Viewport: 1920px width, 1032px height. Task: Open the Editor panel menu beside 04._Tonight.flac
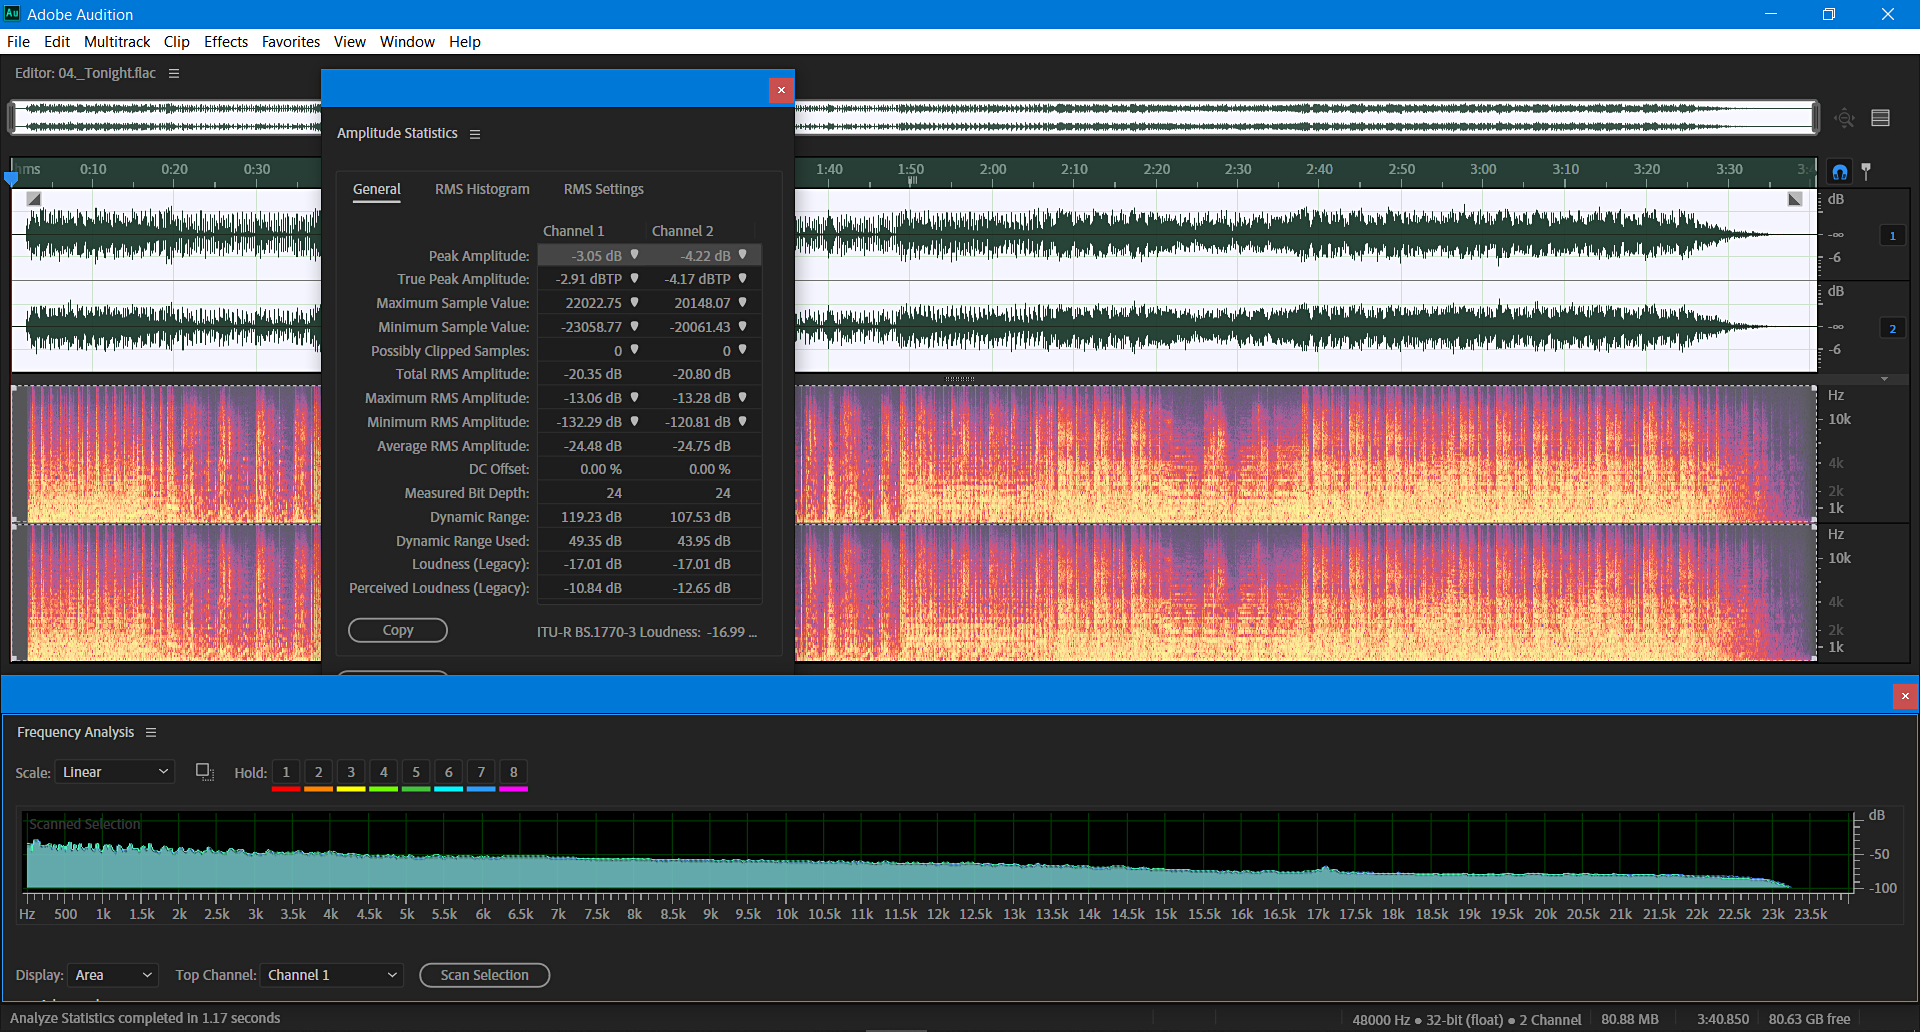174,72
